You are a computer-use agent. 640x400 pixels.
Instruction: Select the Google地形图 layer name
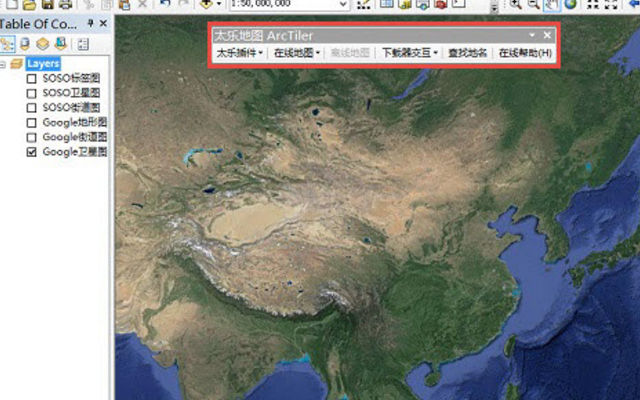click(x=75, y=122)
